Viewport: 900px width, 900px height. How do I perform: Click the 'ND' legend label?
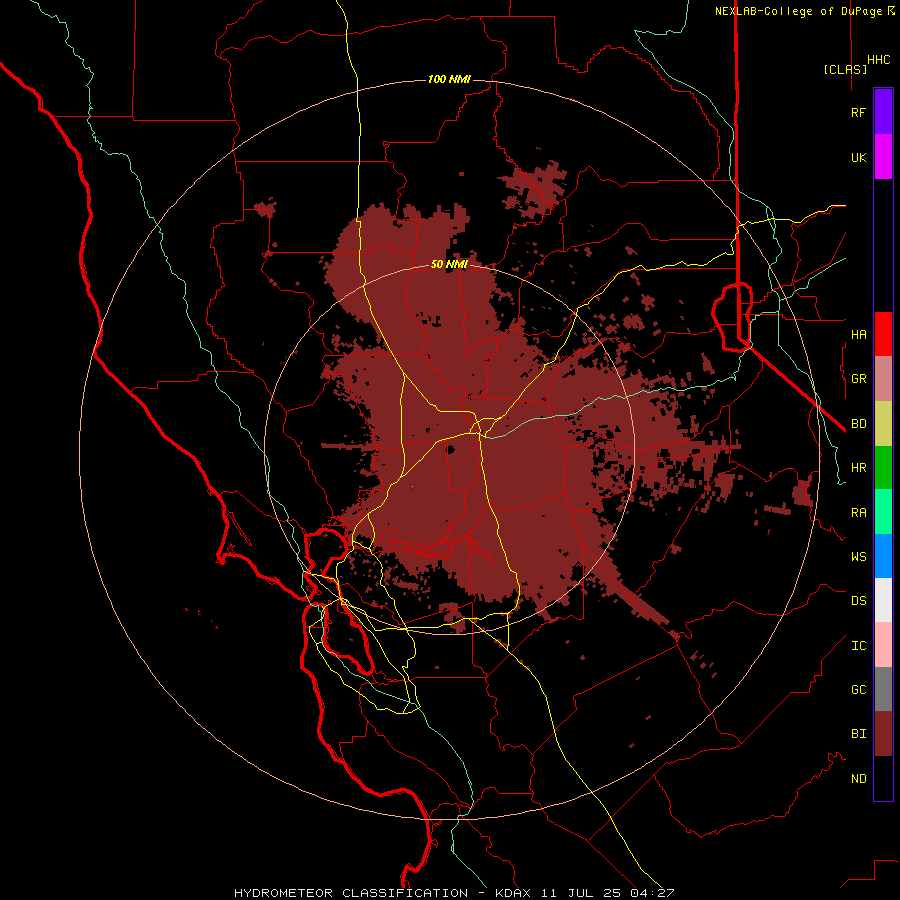pyautogui.click(x=859, y=779)
